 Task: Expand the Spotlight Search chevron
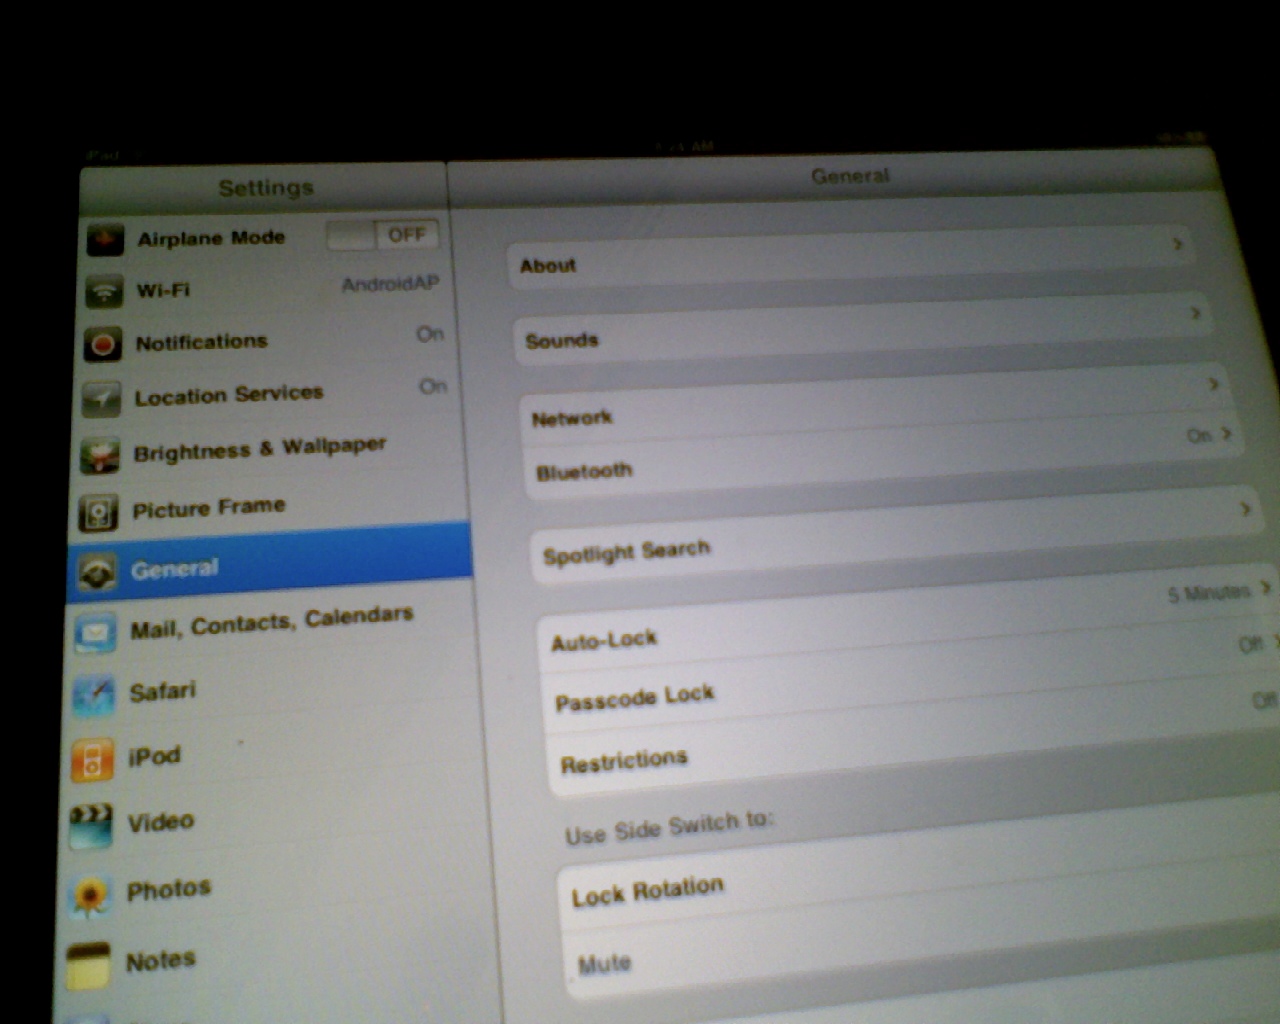pyautogui.click(x=1246, y=509)
